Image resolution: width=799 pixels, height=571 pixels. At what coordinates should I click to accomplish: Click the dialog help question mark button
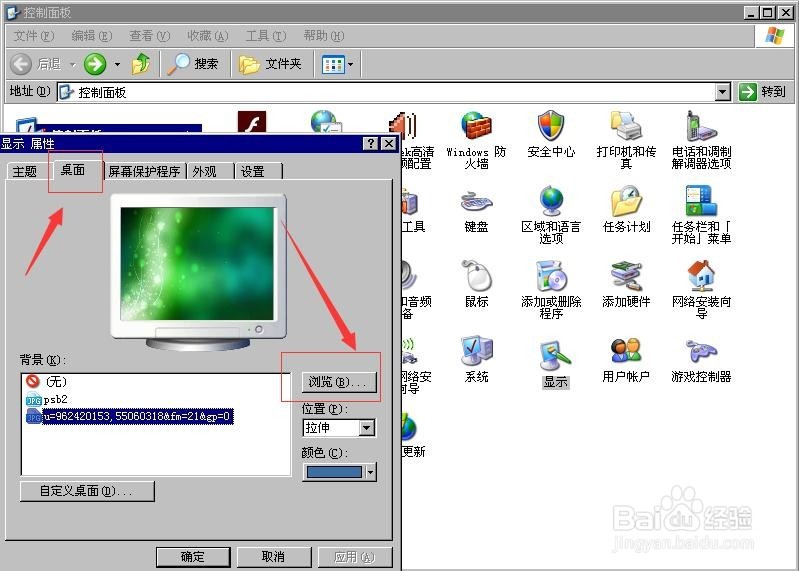pyautogui.click(x=370, y=144)
